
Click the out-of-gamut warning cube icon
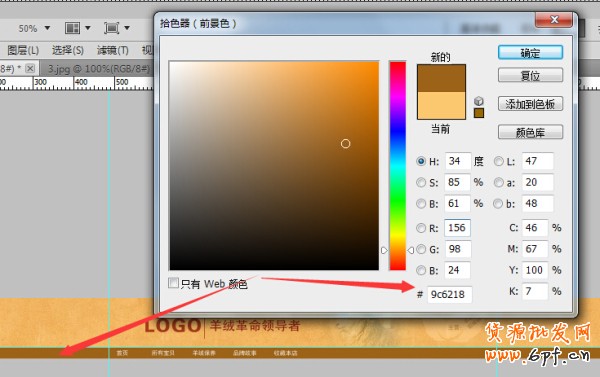[479, 101]
